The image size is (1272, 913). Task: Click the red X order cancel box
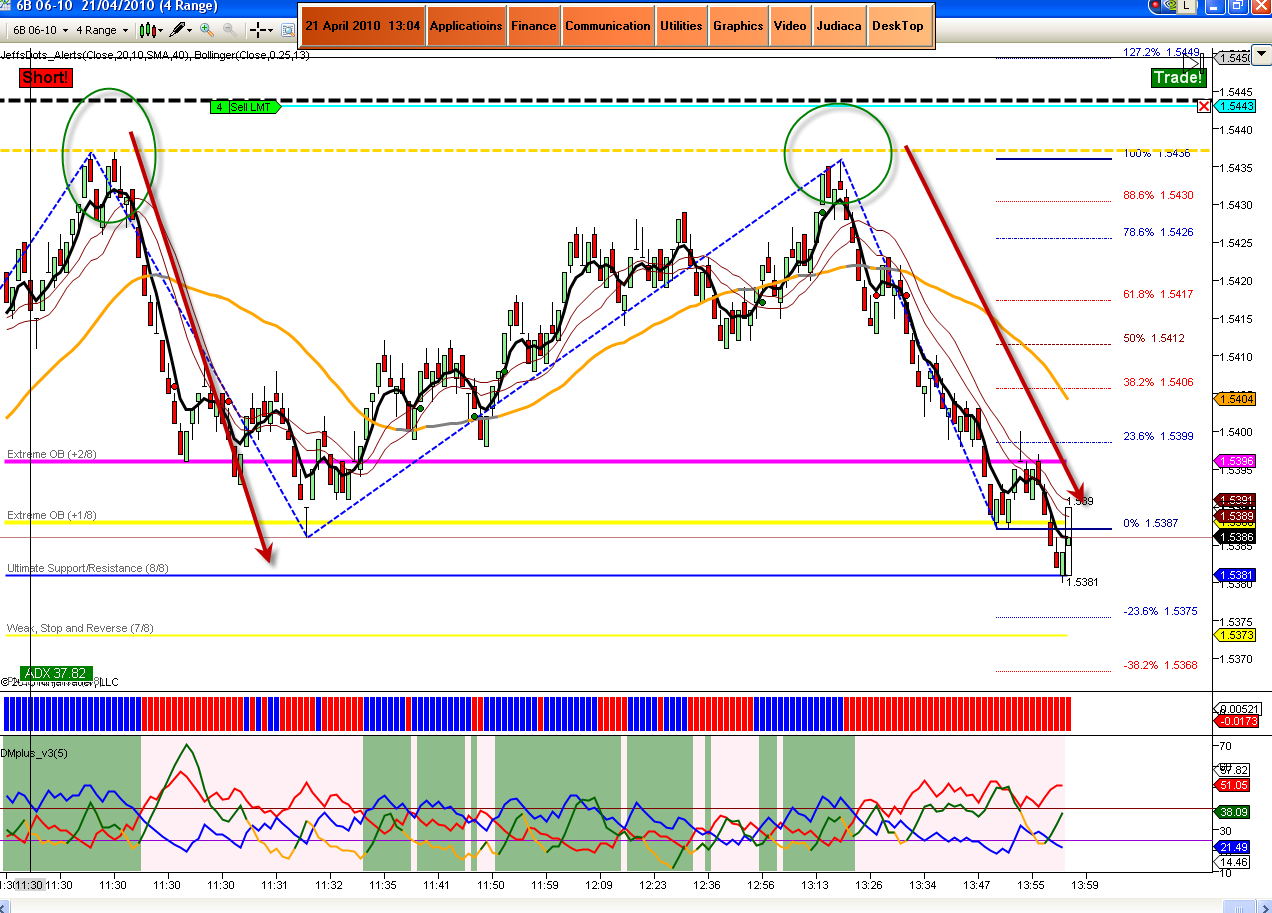point(1204,106)
